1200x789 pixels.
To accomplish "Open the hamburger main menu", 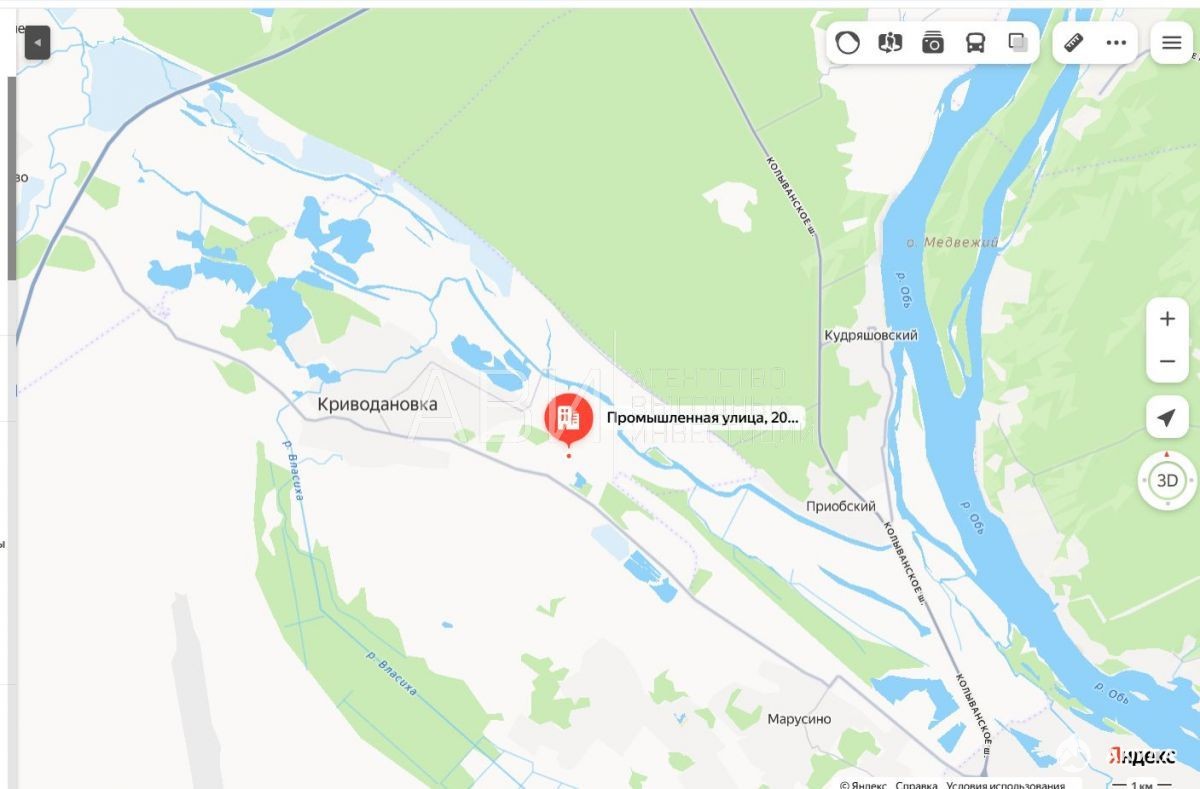I will point(1171,43).
